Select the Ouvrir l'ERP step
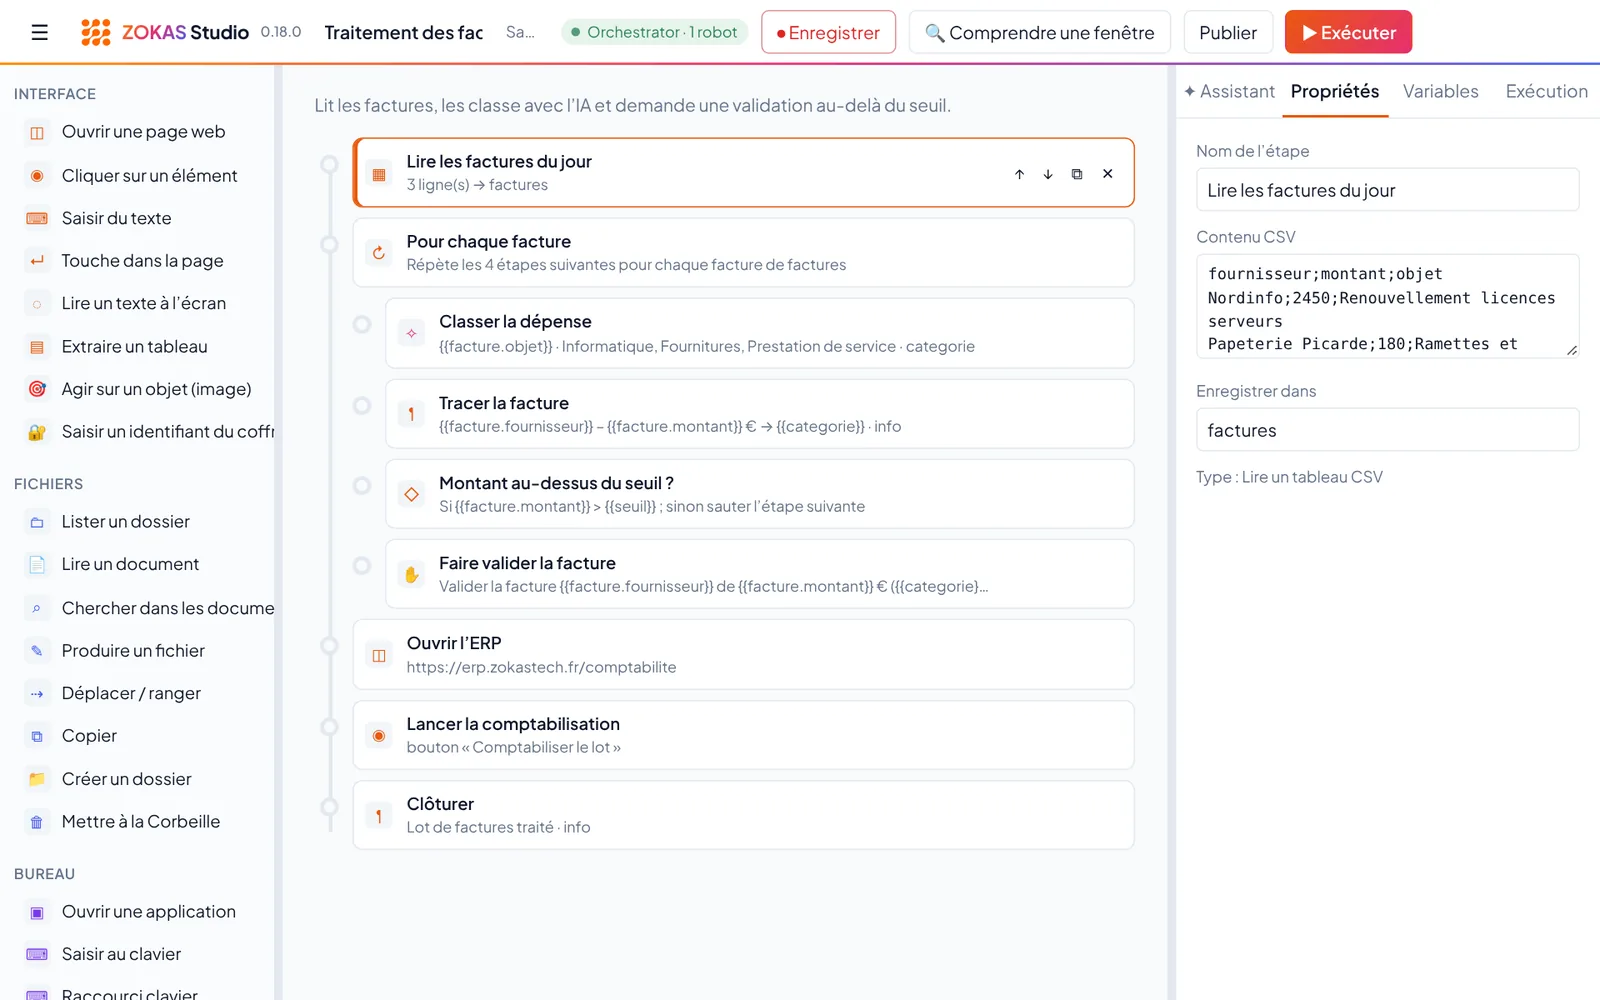This screenshot has width=1600, height=1000. [x=743, y=655]
